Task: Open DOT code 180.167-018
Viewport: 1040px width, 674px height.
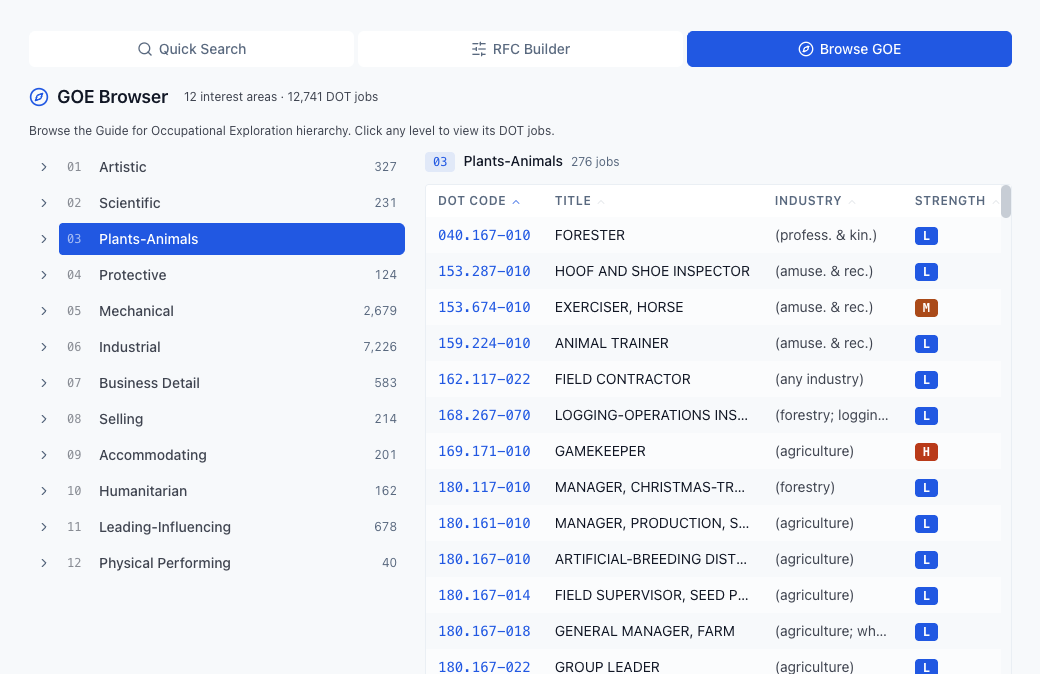Action: [484, 631]
